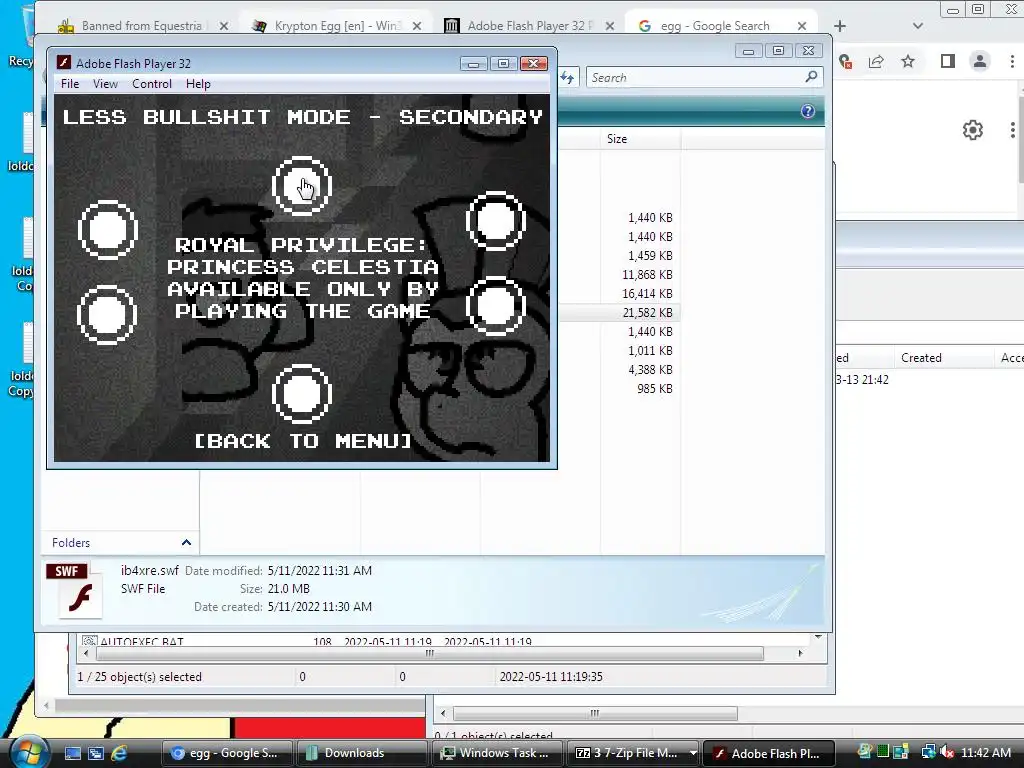Image resolution: width=1024 pixels, height=768 pixels.
Task: Expand the 7-Zip File Manager taskbar group
Action: (x=693, y=753)
